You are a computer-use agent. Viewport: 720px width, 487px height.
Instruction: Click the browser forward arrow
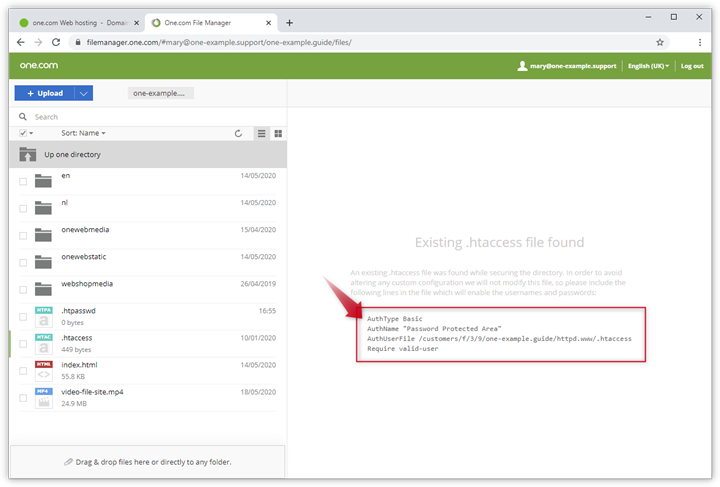38,42
